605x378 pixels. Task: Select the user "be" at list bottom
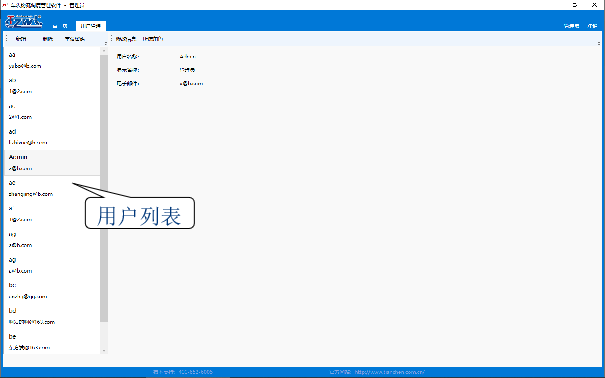(x=52, y=342)
